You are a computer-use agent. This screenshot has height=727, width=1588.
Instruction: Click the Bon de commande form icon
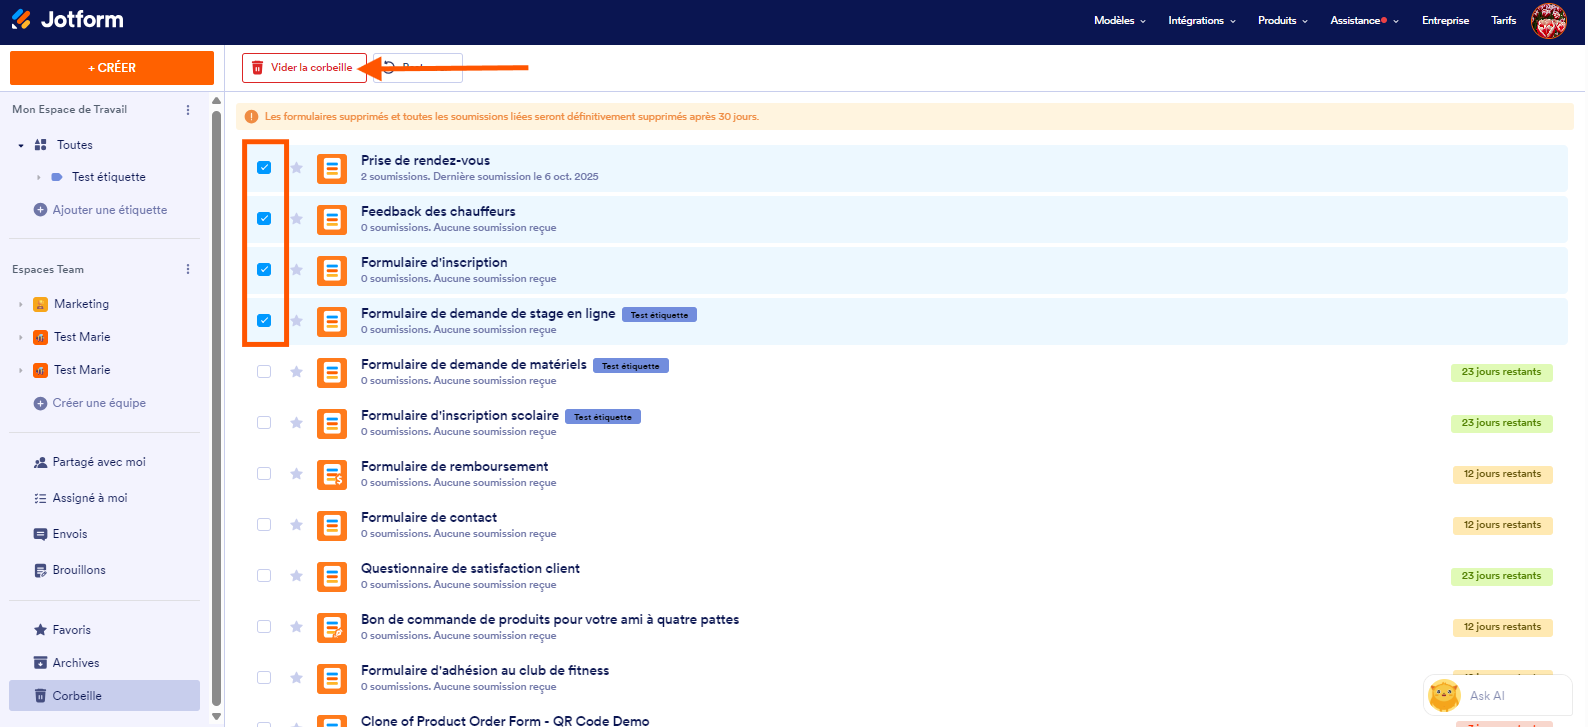pyautogui.click(x=332, y=628)
